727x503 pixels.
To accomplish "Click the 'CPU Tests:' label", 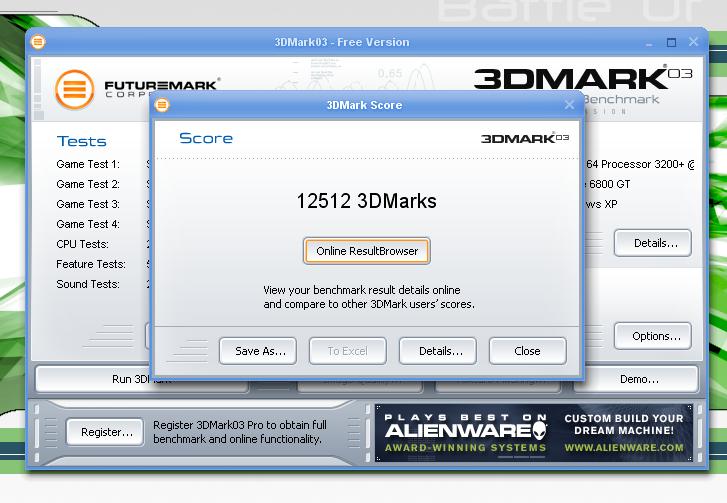I will click(83, 244).
